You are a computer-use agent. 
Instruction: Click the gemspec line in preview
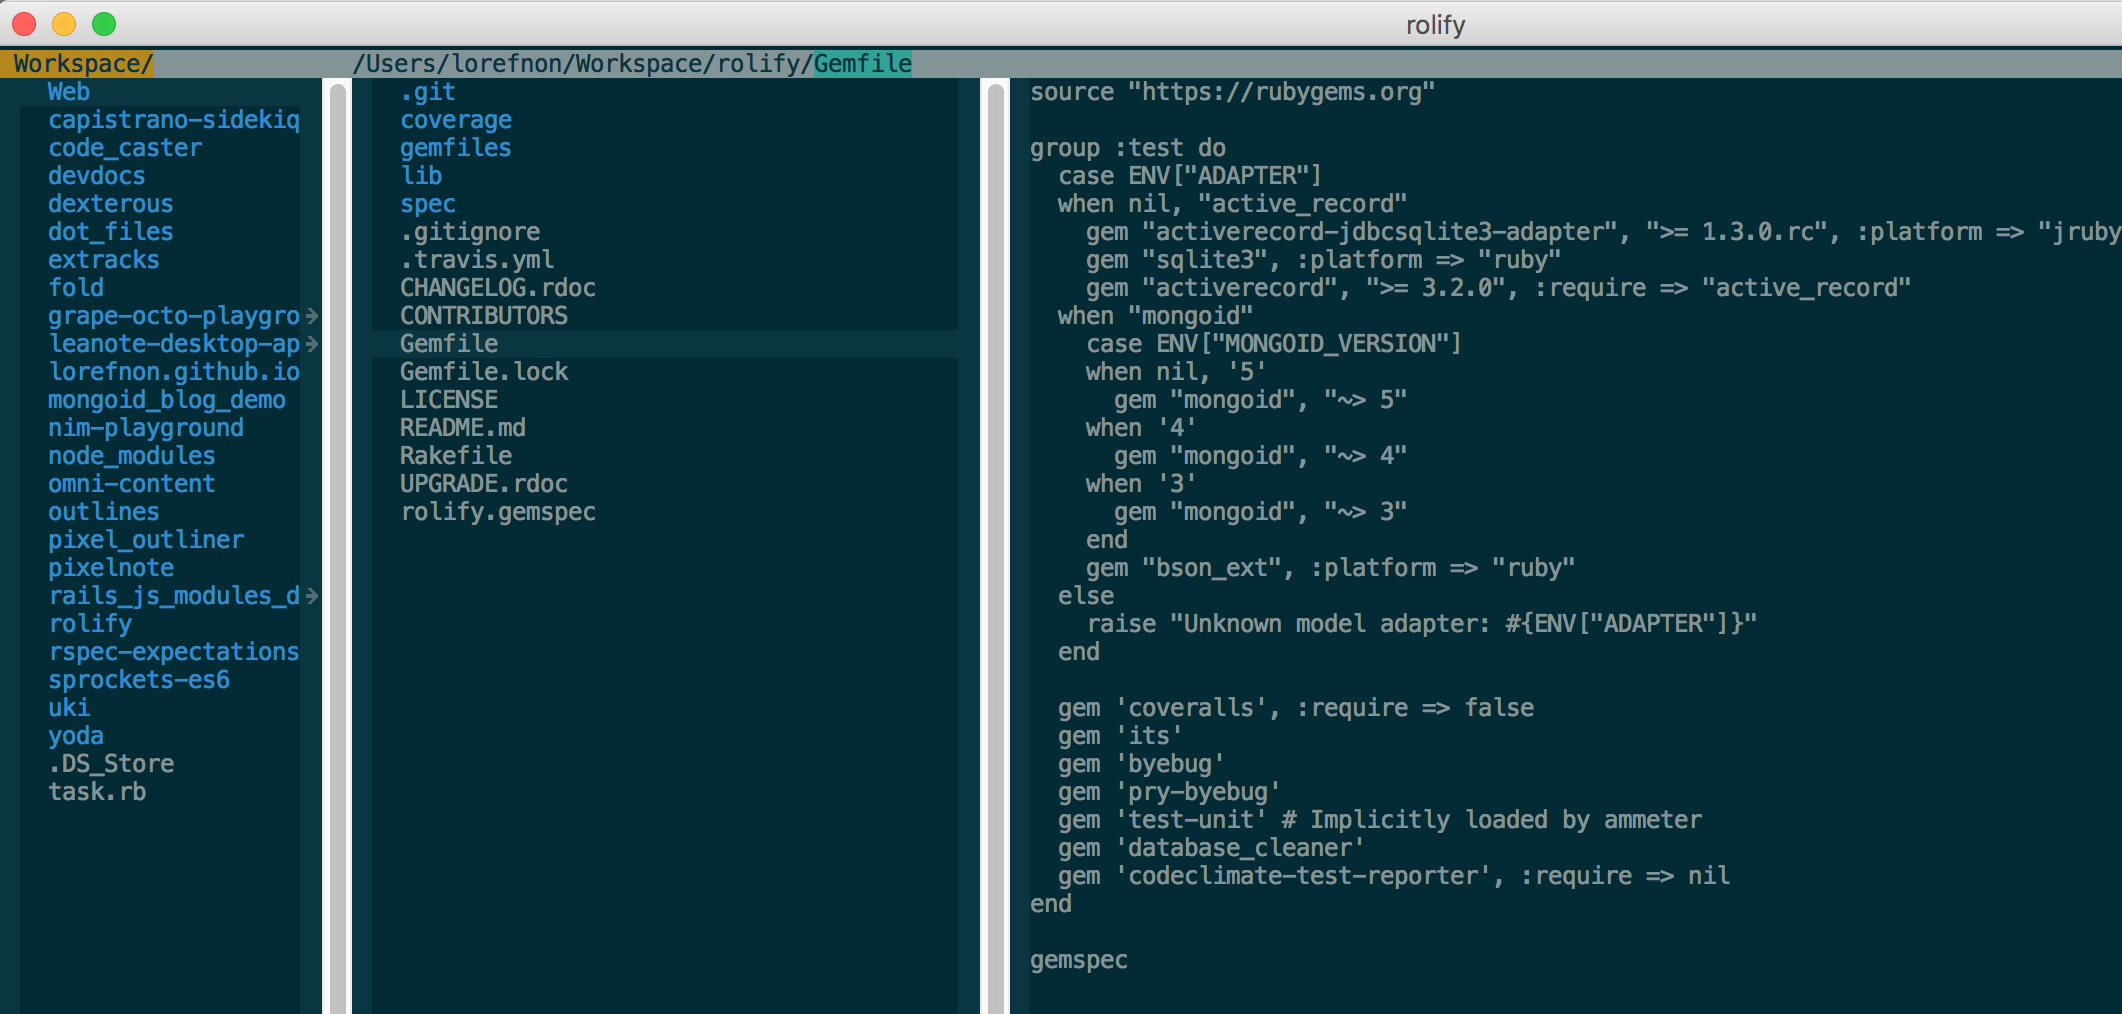click(1079, 960)
